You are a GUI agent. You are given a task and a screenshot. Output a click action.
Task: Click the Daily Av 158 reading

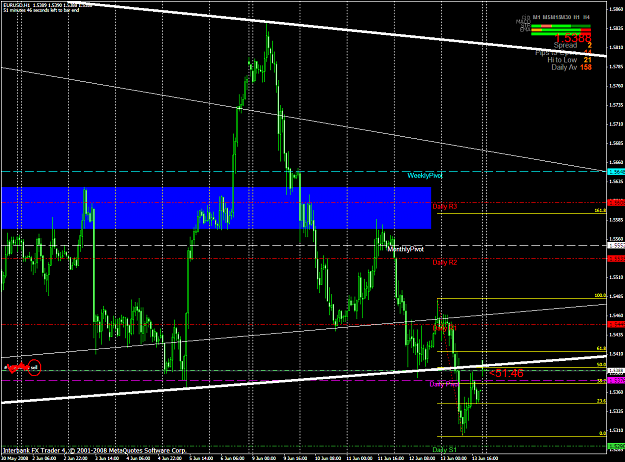[x=572, y=67]
